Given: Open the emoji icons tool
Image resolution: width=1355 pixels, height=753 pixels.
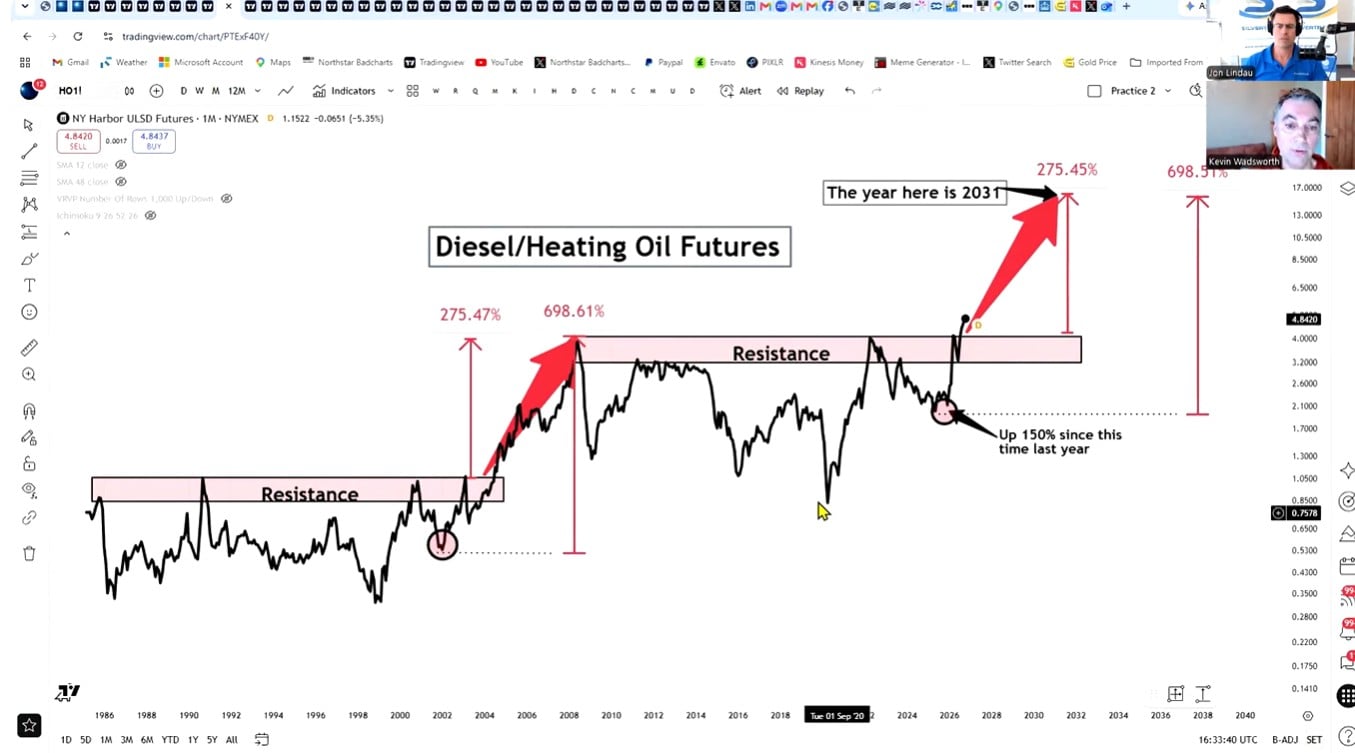Looking at the screenshot, I should 29,312.
